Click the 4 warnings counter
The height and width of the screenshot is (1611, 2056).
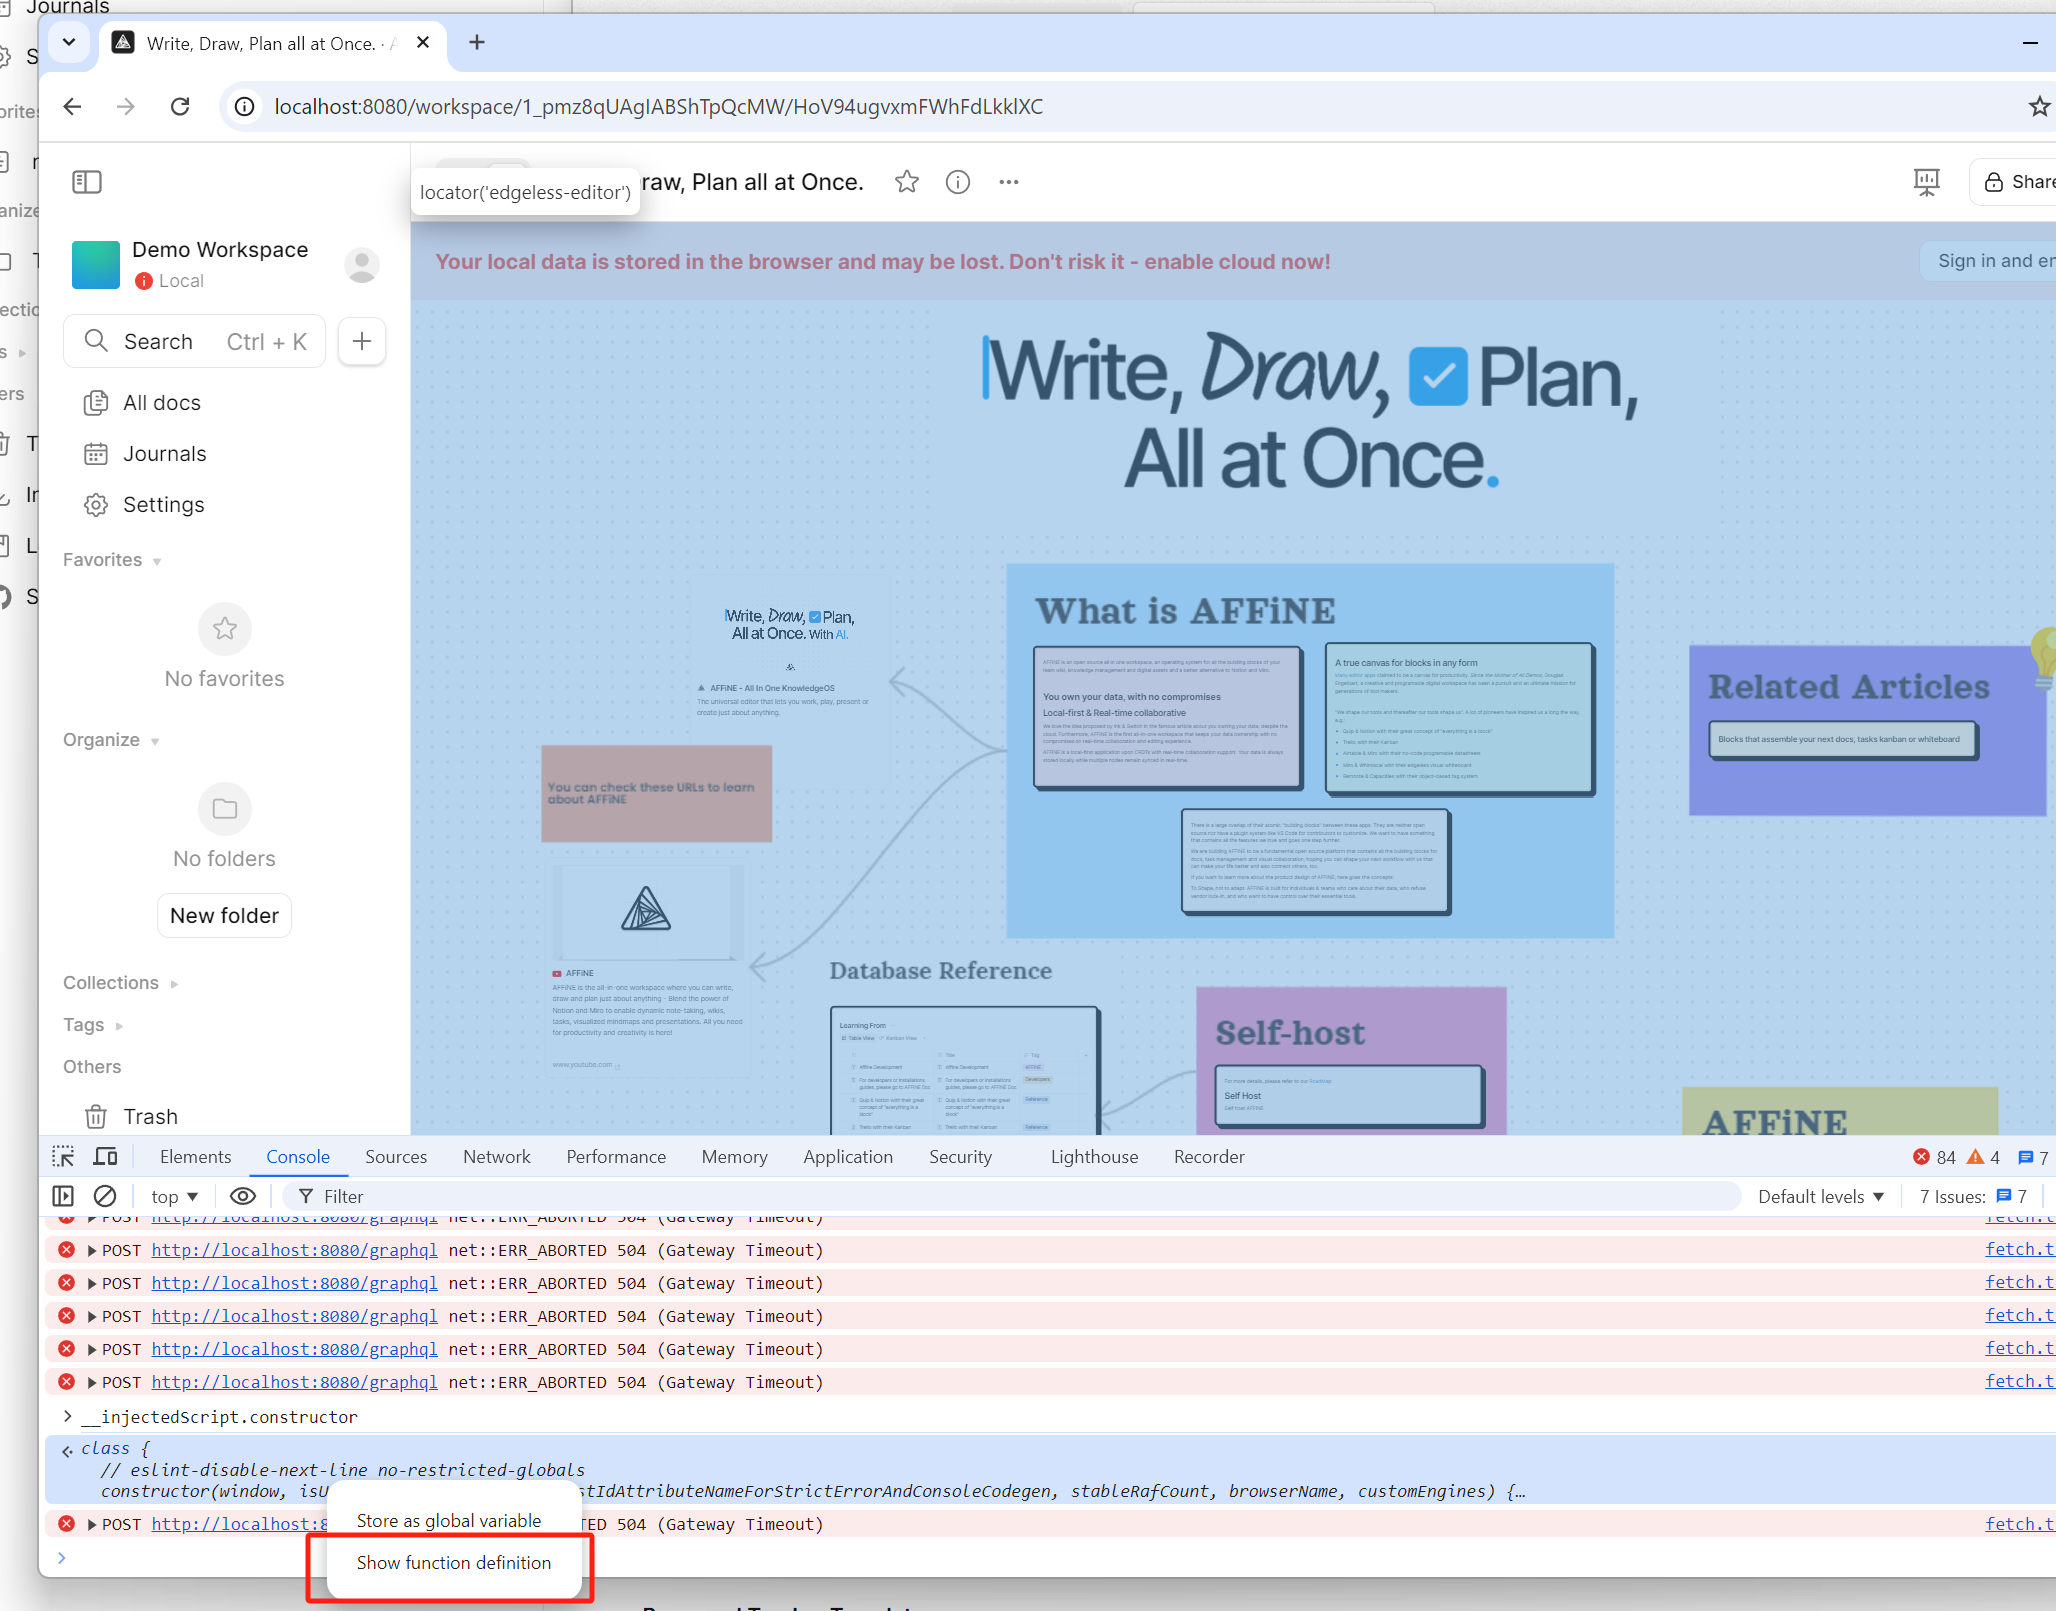tap(1984, 1157)
